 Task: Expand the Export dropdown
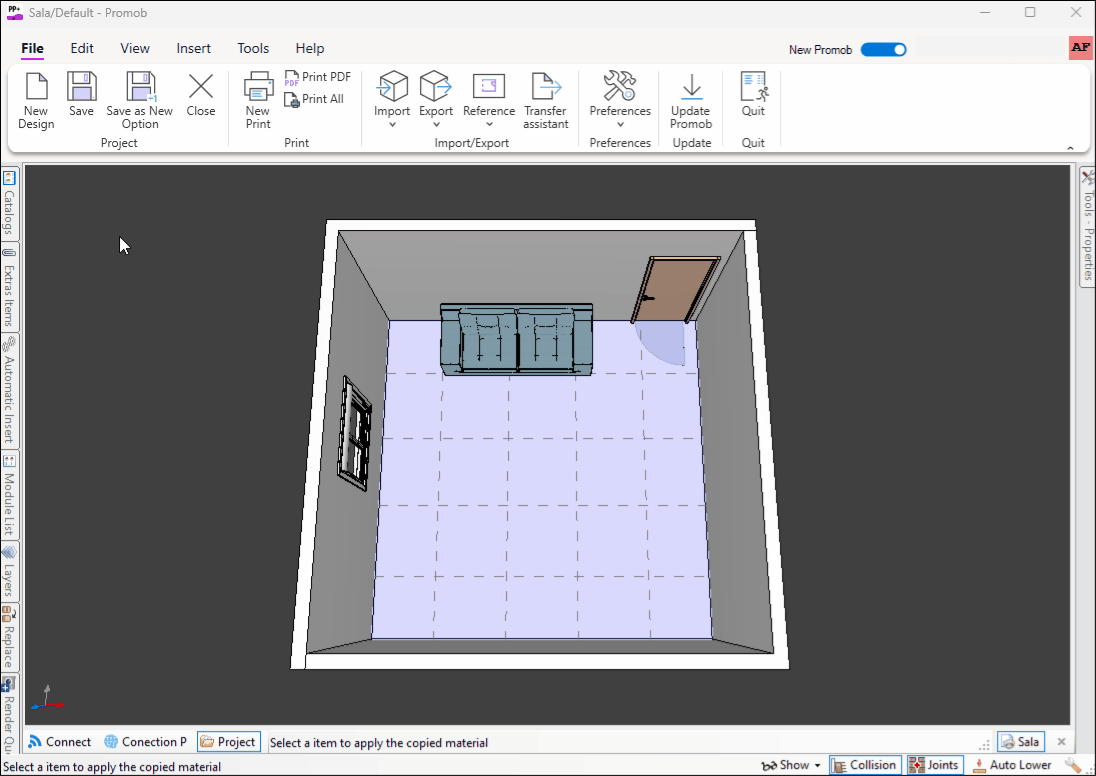pos(436,125)
